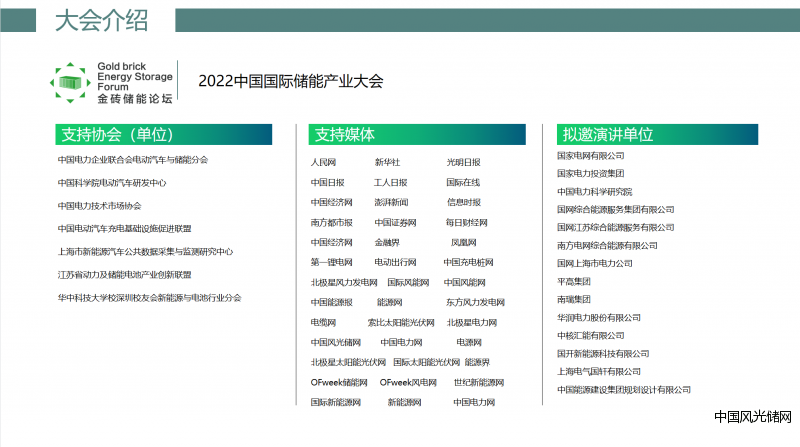This screenshot has width=800, height=447.
Task: Select 中国电力技术市场协会 in the list
Action: [99, 206]
